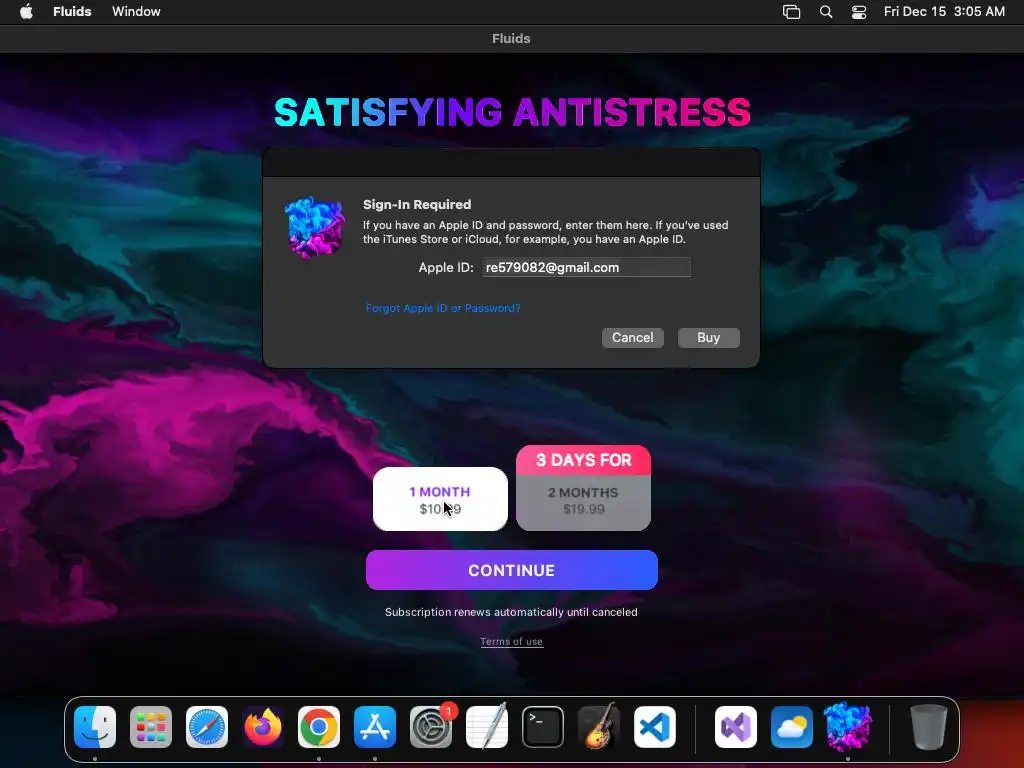This screenshot has height=768, width=1024.
Task: Launch Terminal from the dock
Action: [543, 727]
